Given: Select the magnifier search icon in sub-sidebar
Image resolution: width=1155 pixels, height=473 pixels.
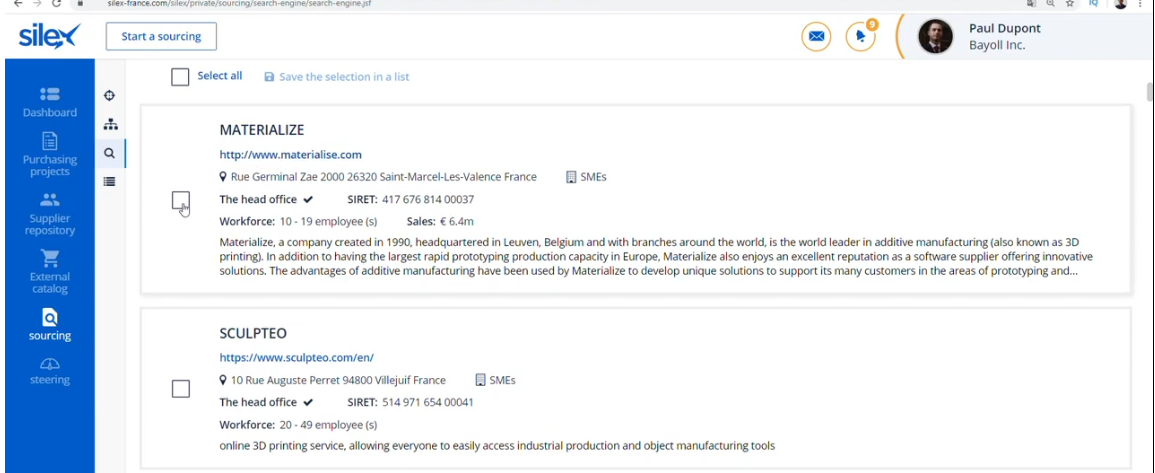Looking at the screenshot, I should (110, 154).
